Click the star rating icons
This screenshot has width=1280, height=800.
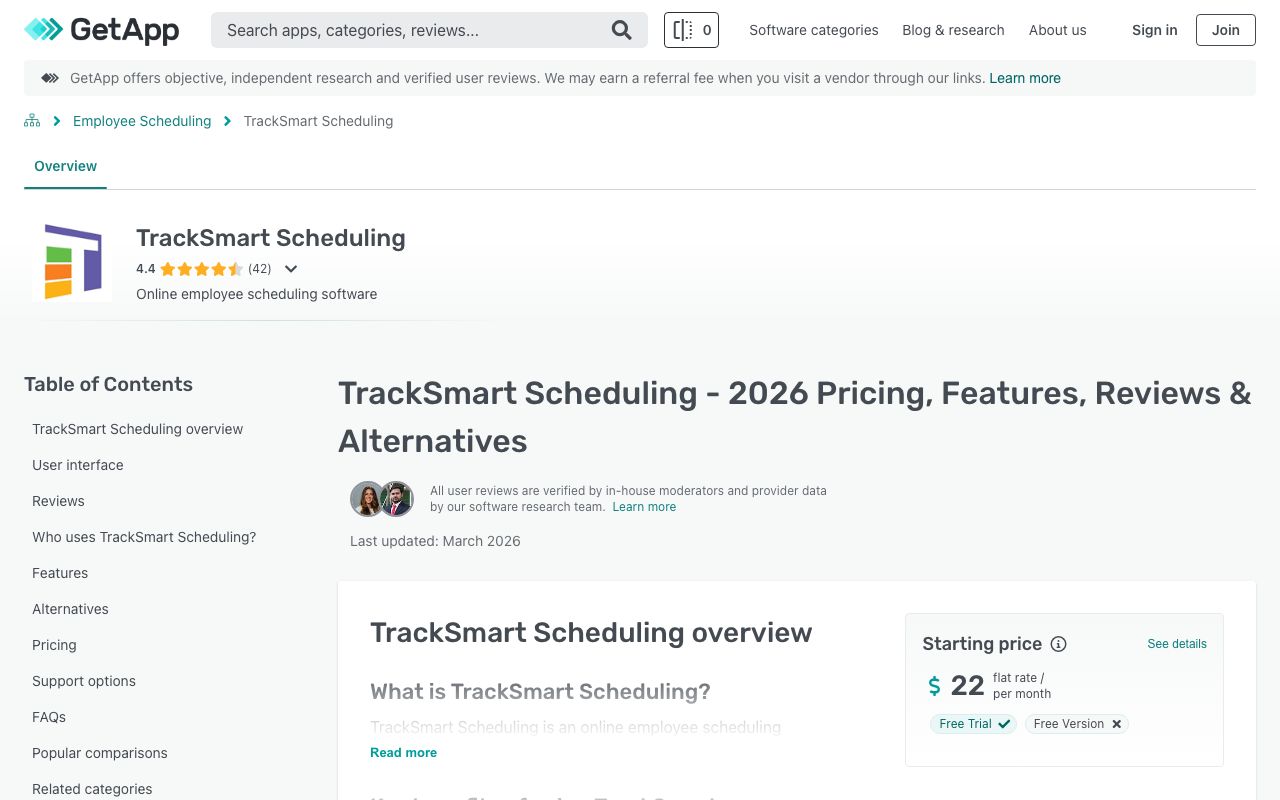click(x=201, y=269)
